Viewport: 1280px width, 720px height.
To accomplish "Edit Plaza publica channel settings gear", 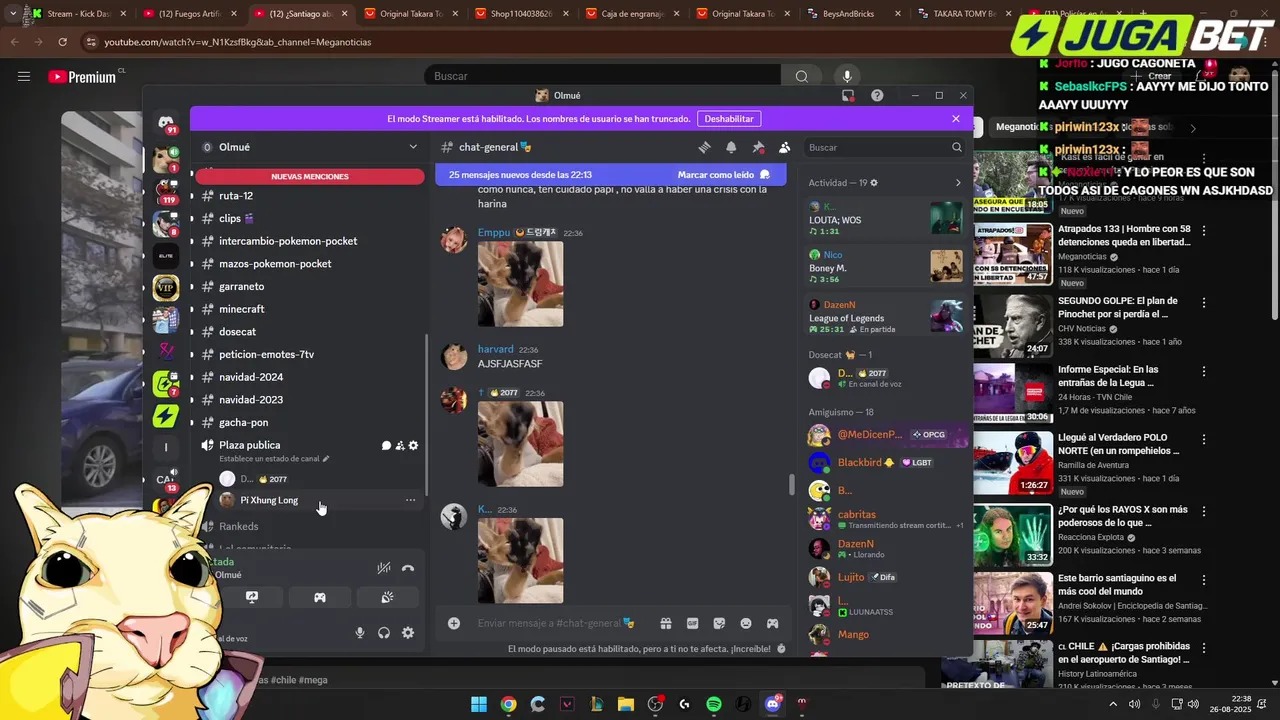I will coord(413,445).
